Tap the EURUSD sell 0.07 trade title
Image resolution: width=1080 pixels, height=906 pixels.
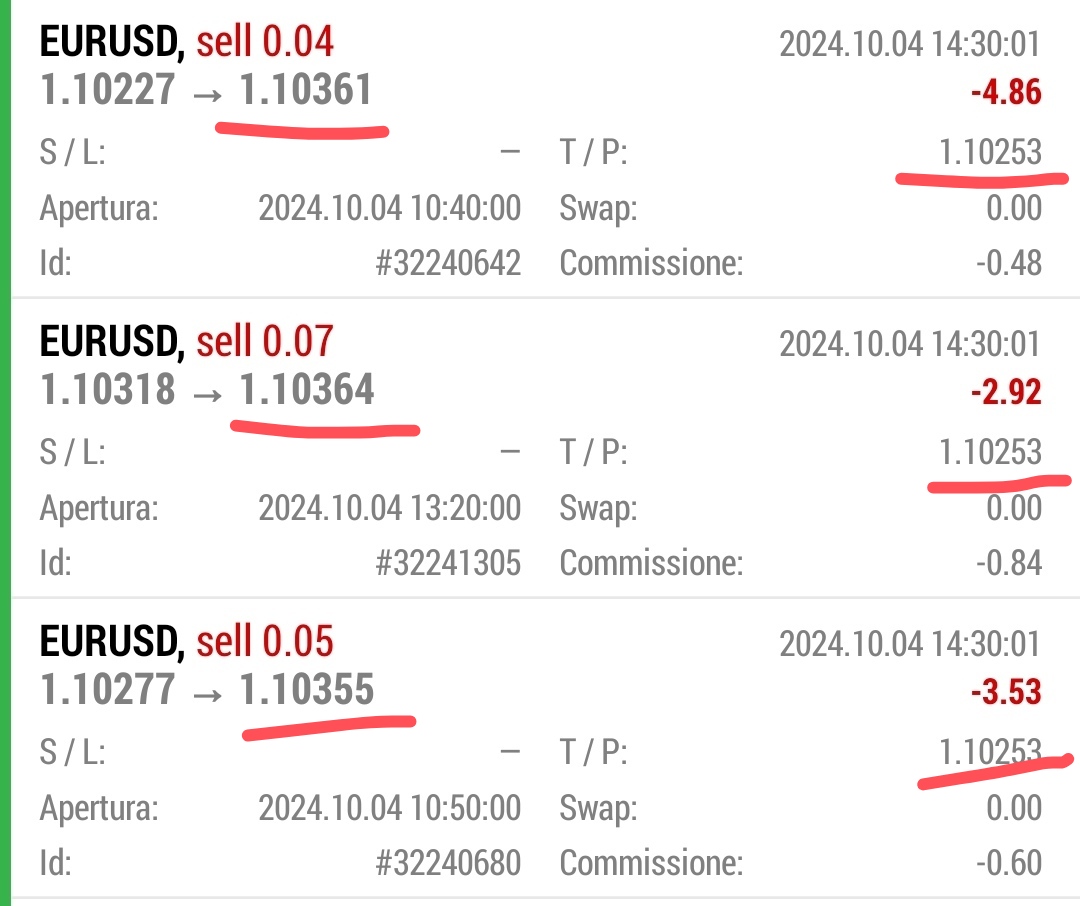[186, 342]
